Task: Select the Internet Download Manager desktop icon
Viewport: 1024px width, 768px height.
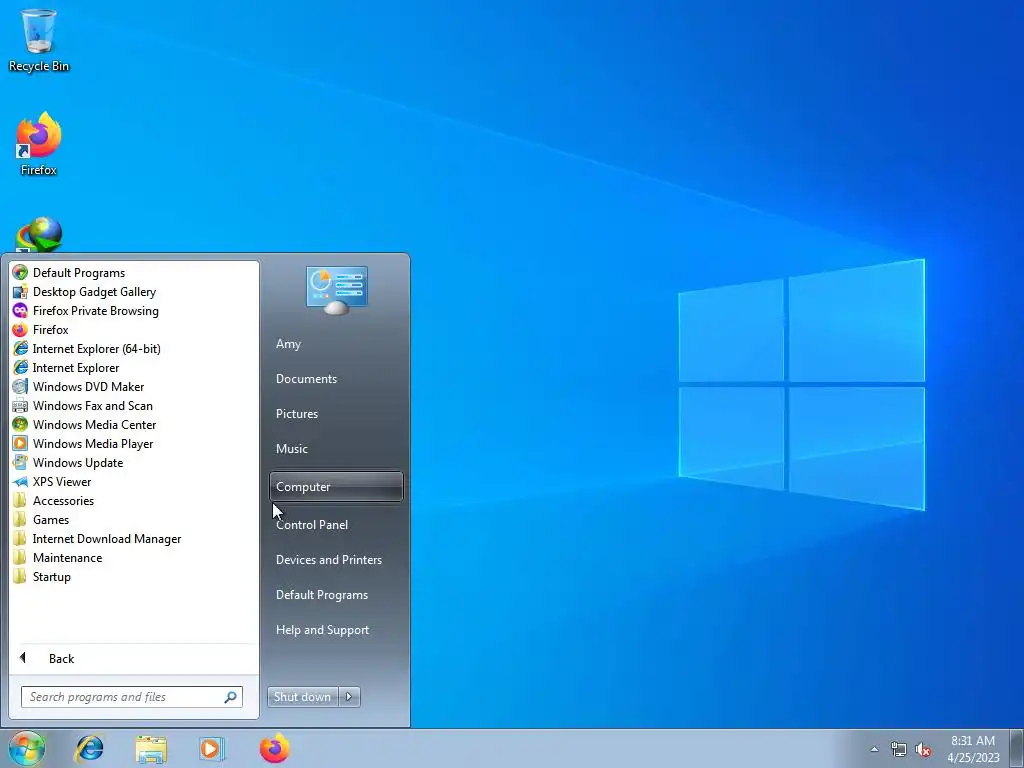Action: [x=39, y=234]
